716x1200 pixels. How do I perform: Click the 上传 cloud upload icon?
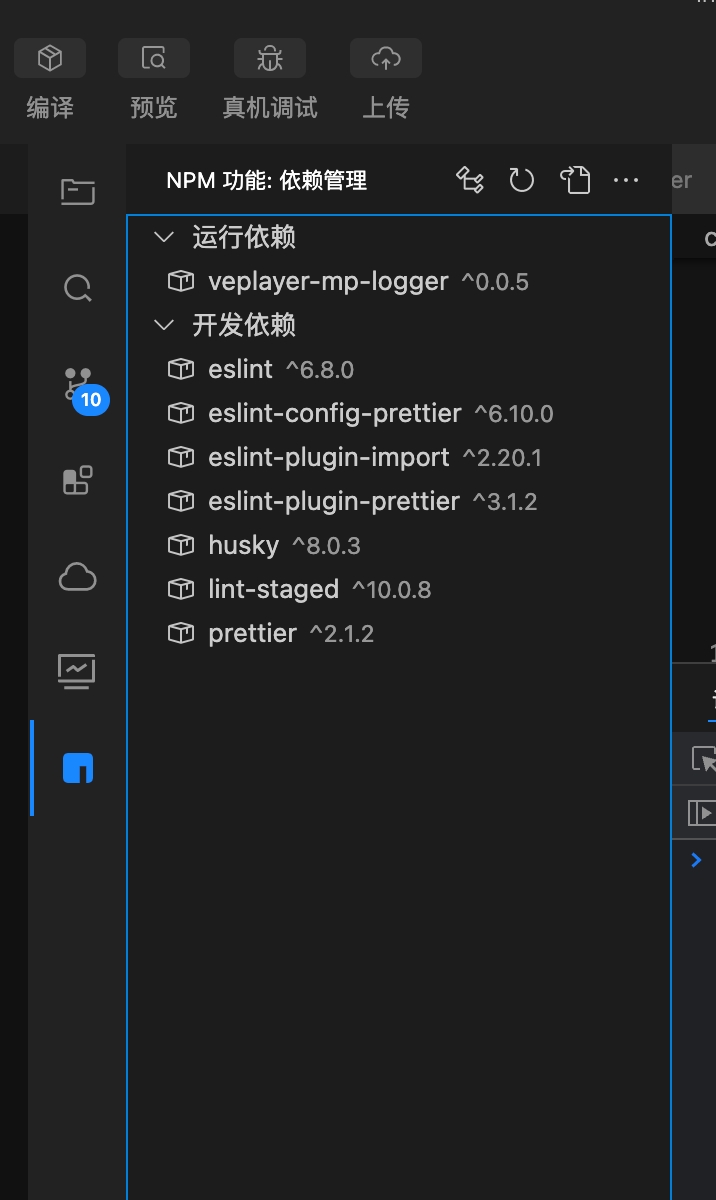click(x=386, y=59)
